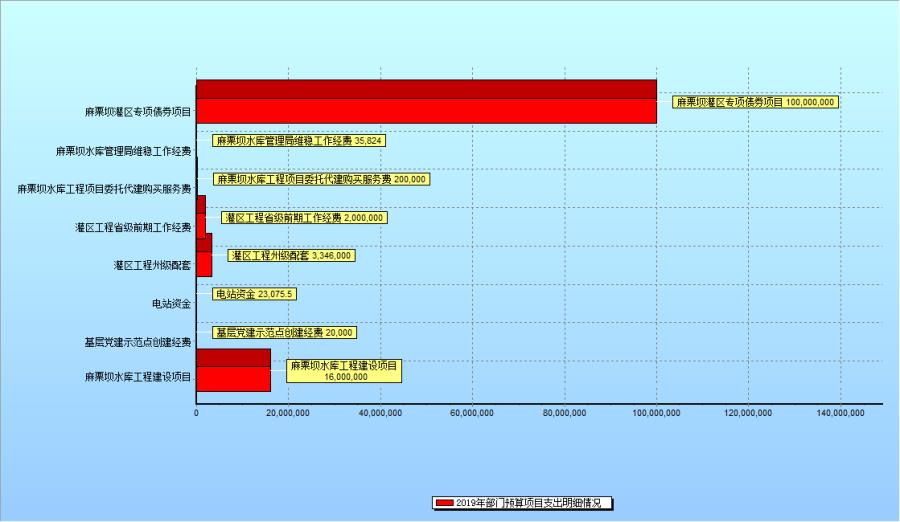Viewport: 900px width, 522px height.
Task: Select the data label showing 2,000,000
Action: [x=304, y=218]
